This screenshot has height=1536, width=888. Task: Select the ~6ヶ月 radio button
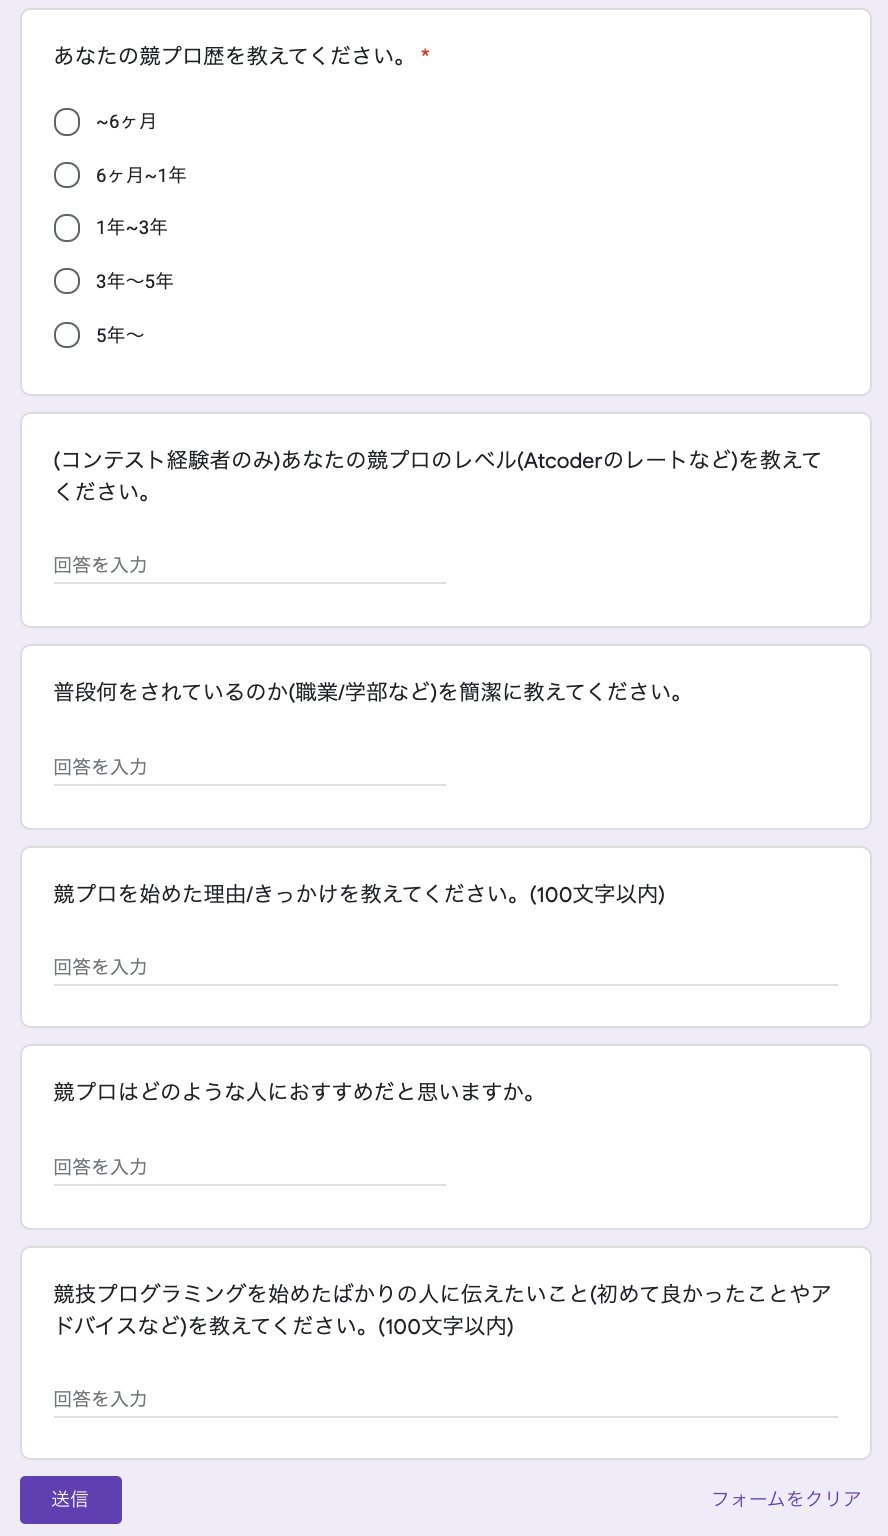67,122
